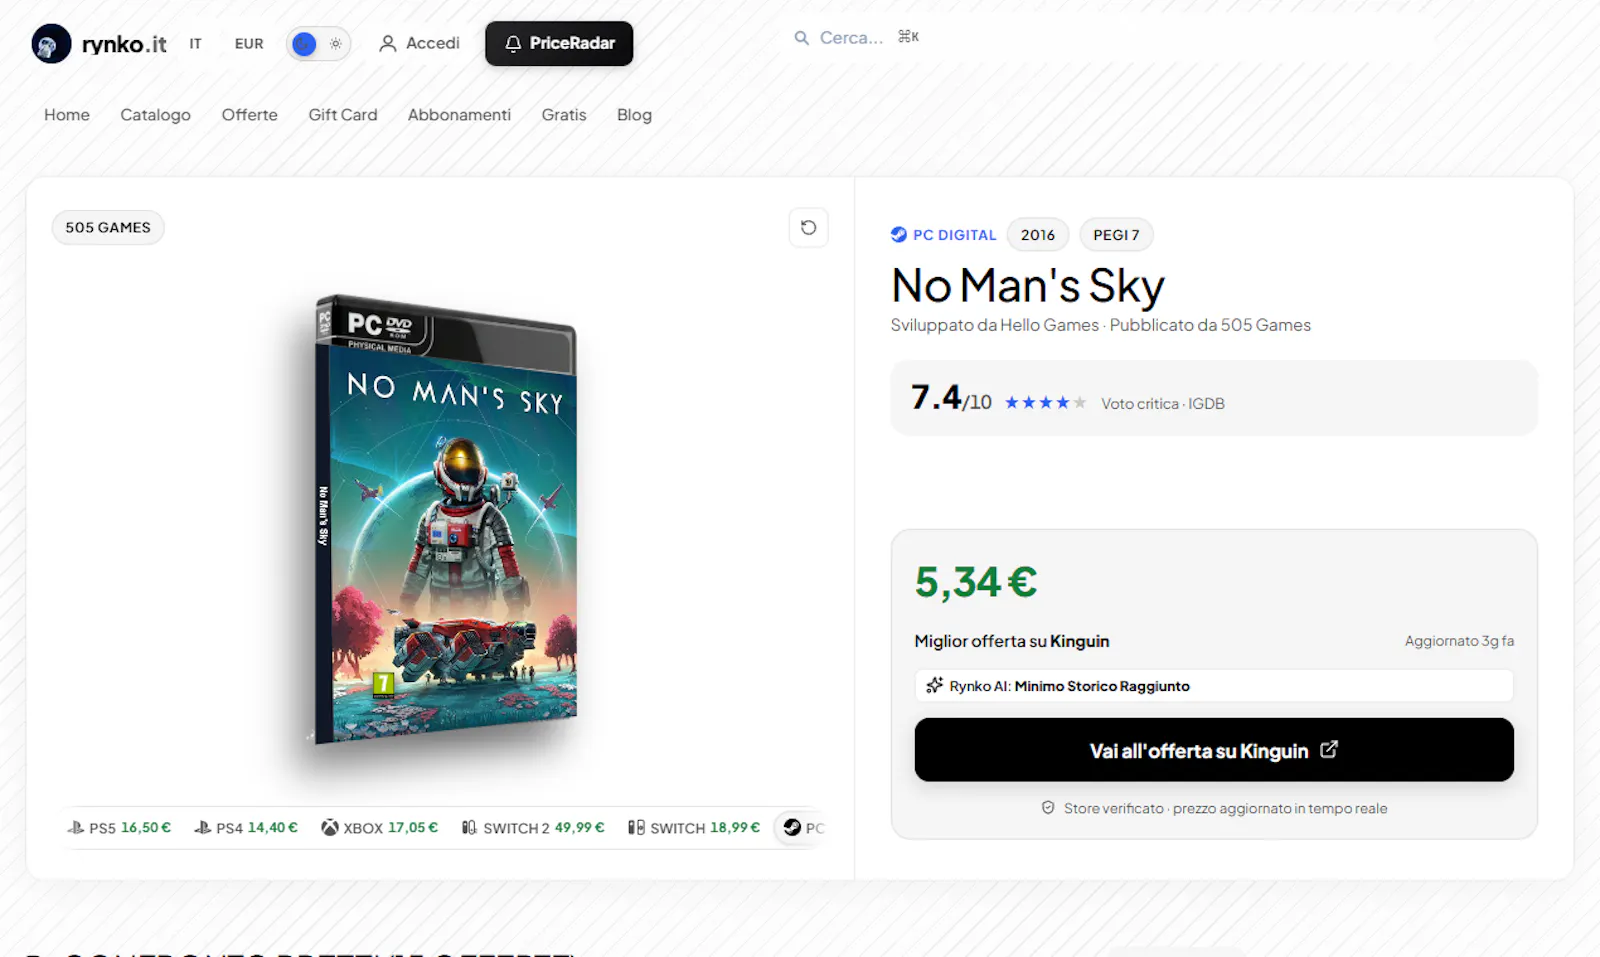This screenshot has height=957, width=1600.
Task: Click the Cerca search field
Action: coord(857,38)
